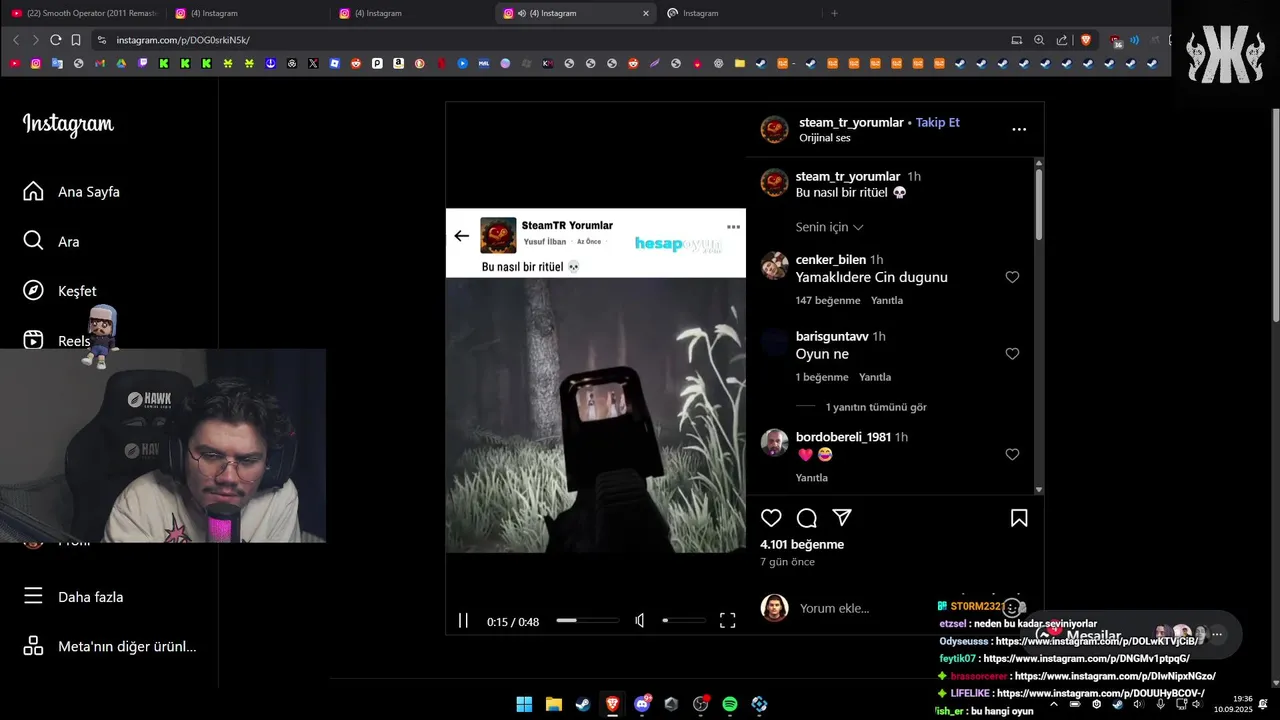Open Steam from taskbar

click(x=582, y=704)
